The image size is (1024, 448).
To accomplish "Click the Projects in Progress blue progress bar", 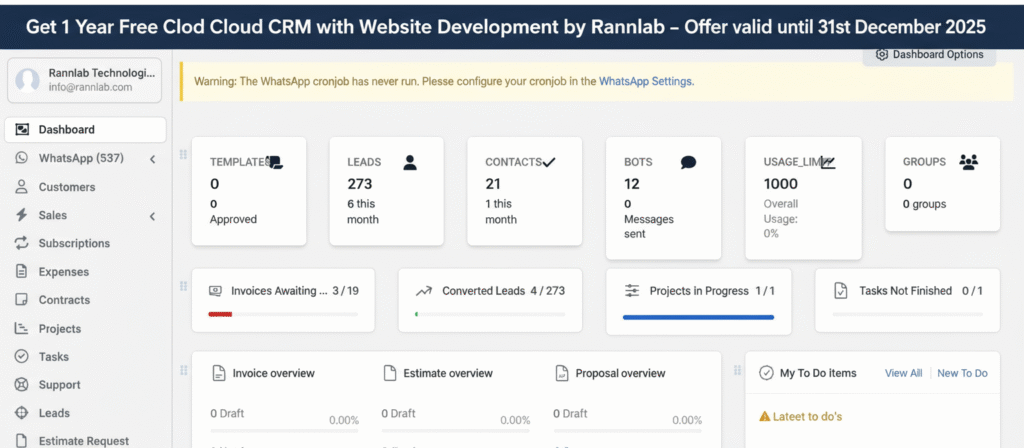I will (x=698, y=317).
